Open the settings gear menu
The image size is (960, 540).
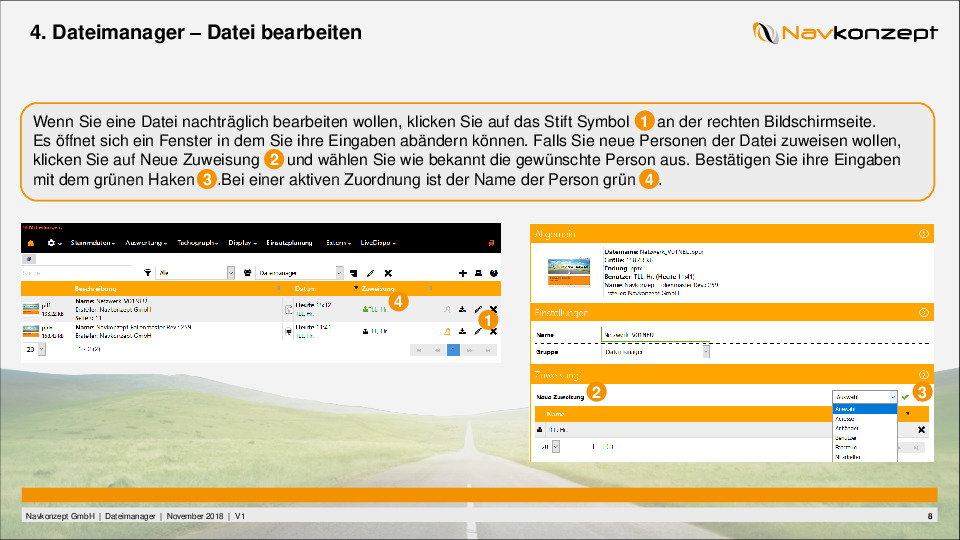52,243
